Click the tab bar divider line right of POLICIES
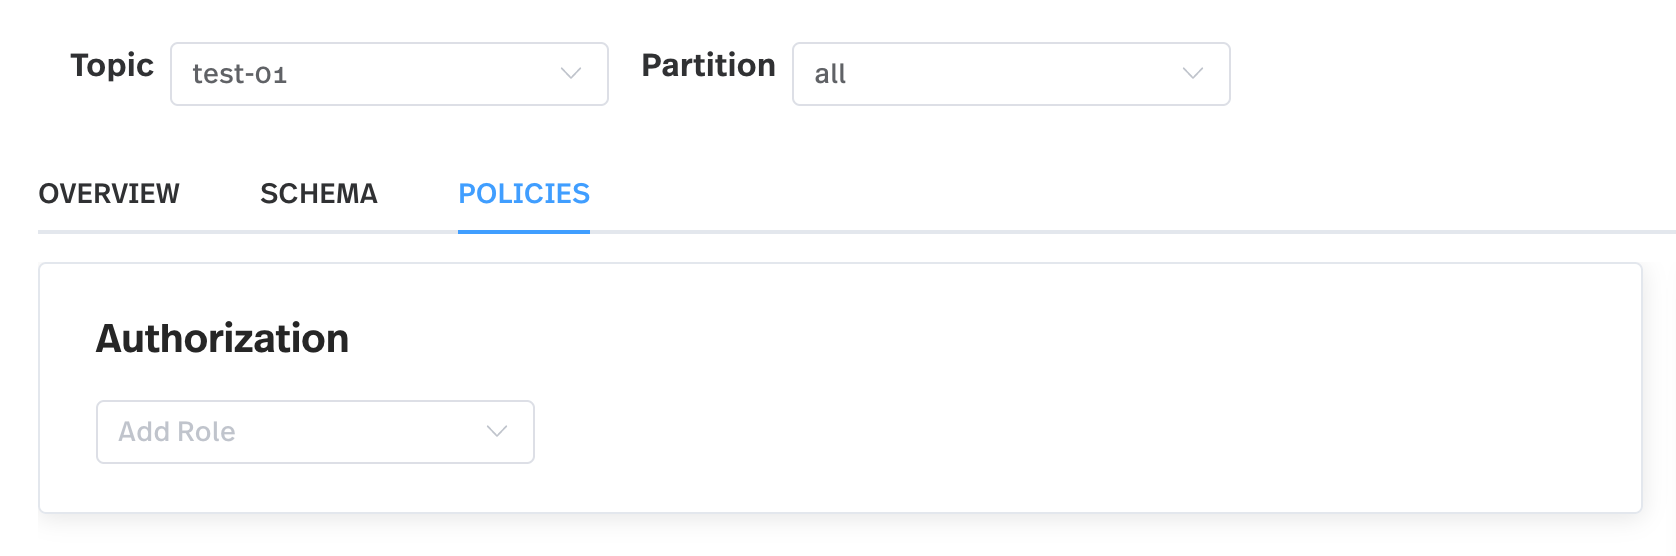1676x556 pixels. (x=1100, y=232)
